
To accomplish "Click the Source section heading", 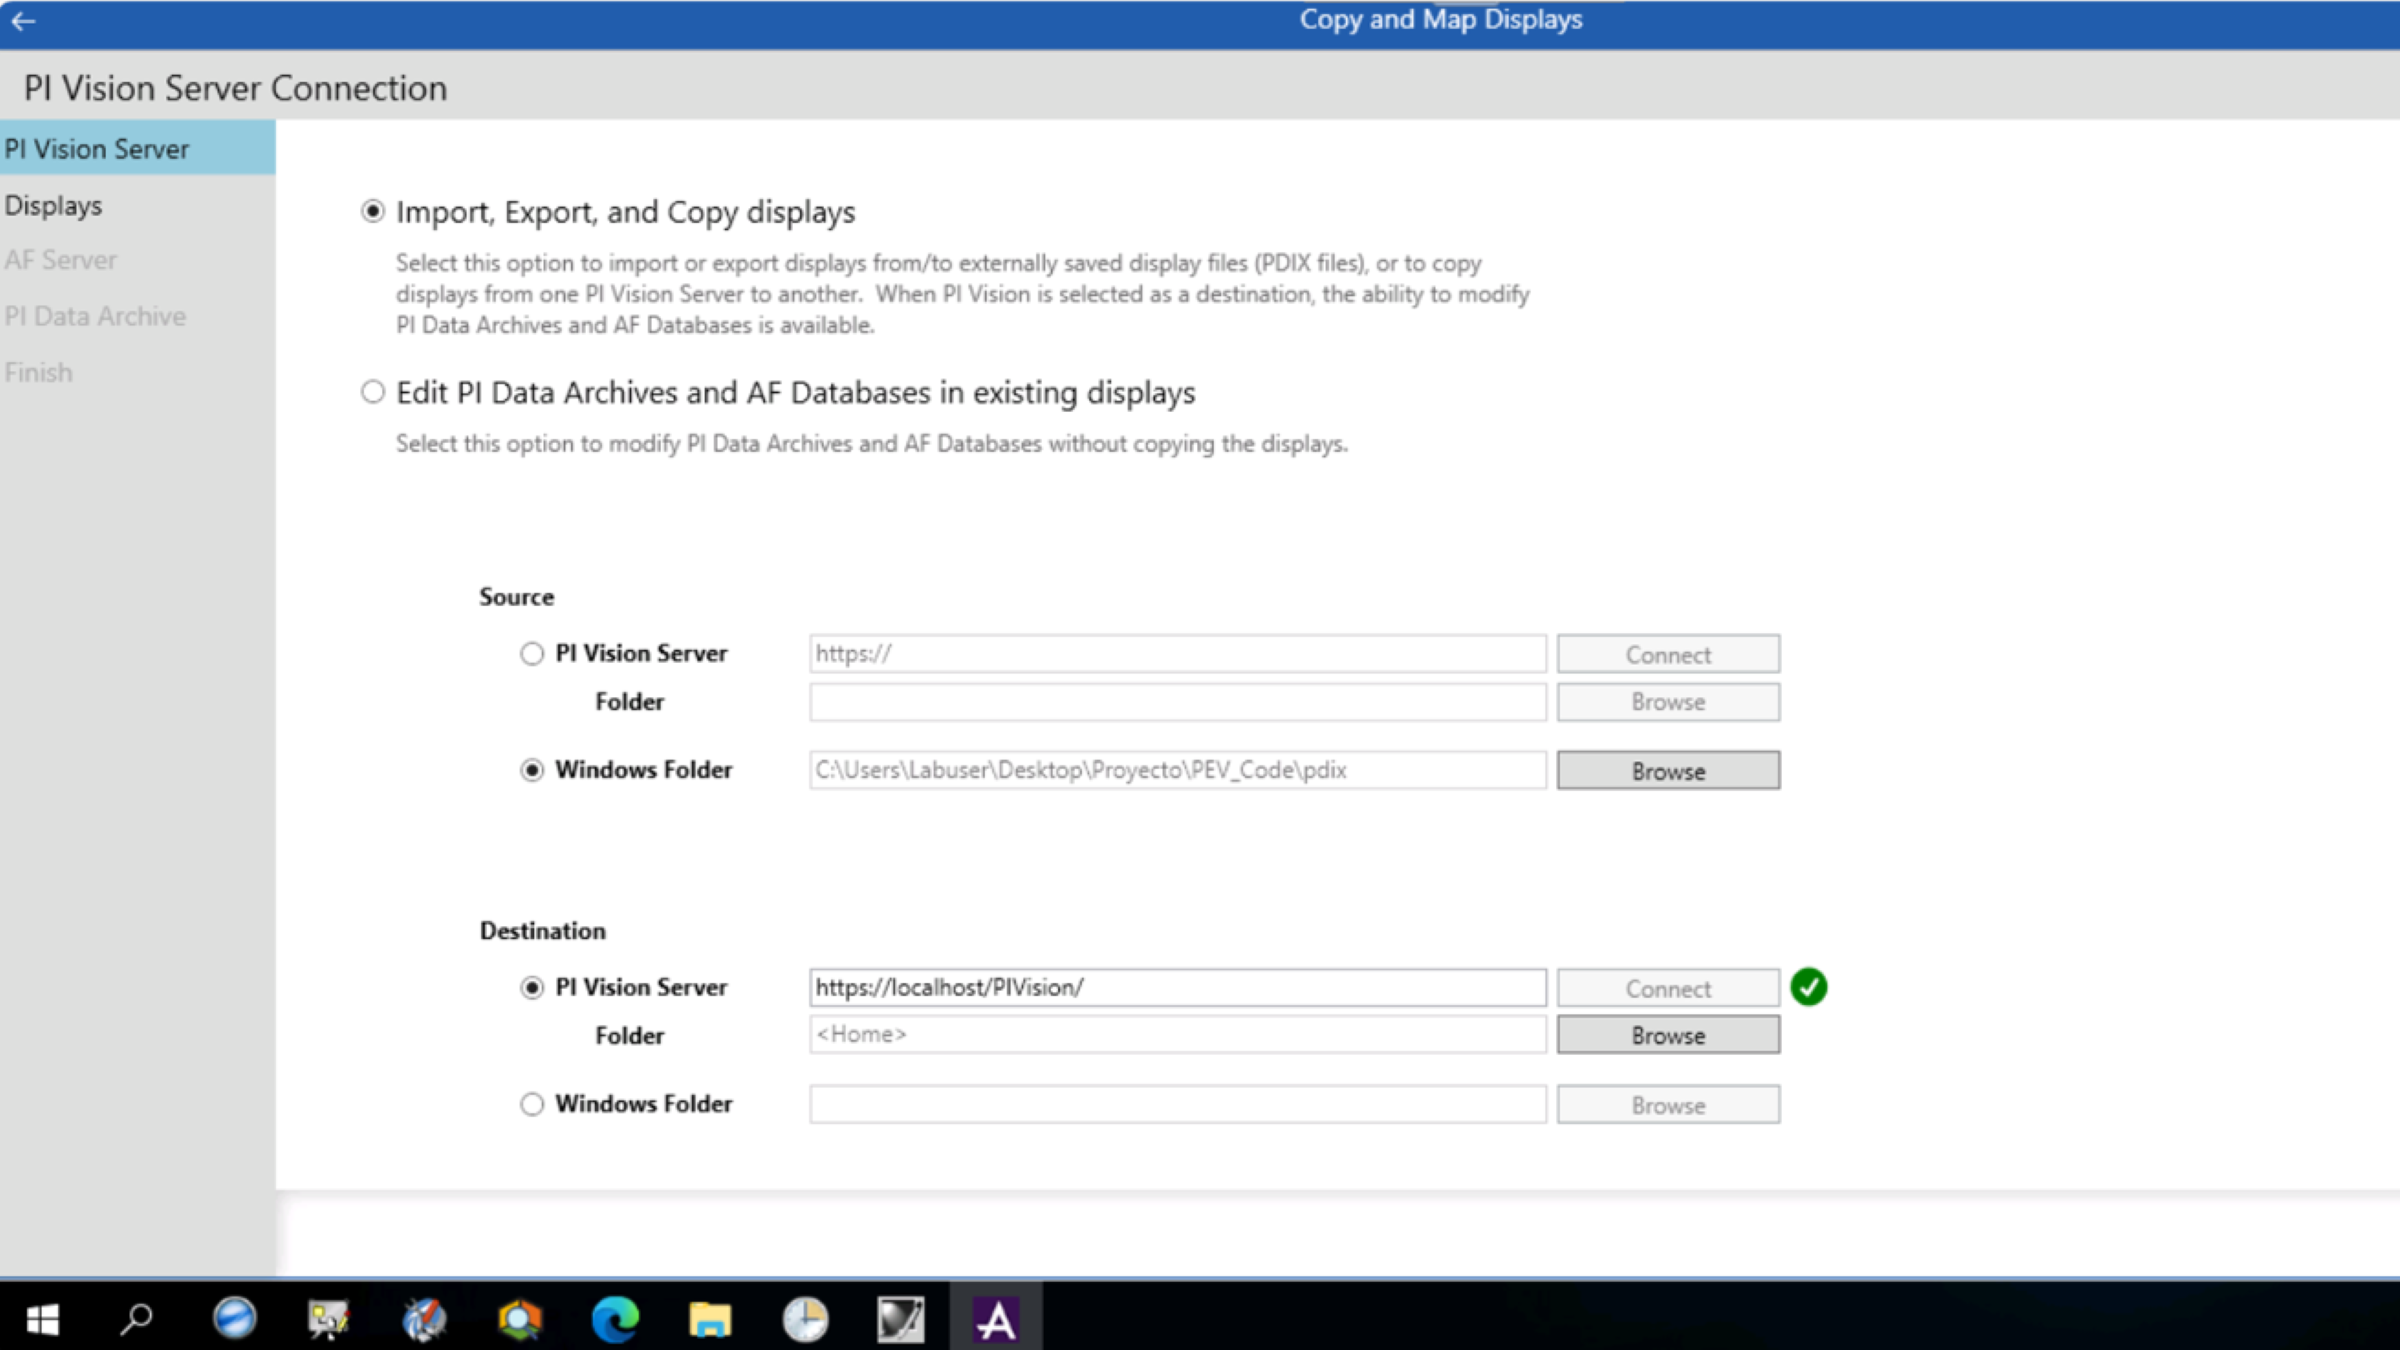I will (x=516, y=597).
